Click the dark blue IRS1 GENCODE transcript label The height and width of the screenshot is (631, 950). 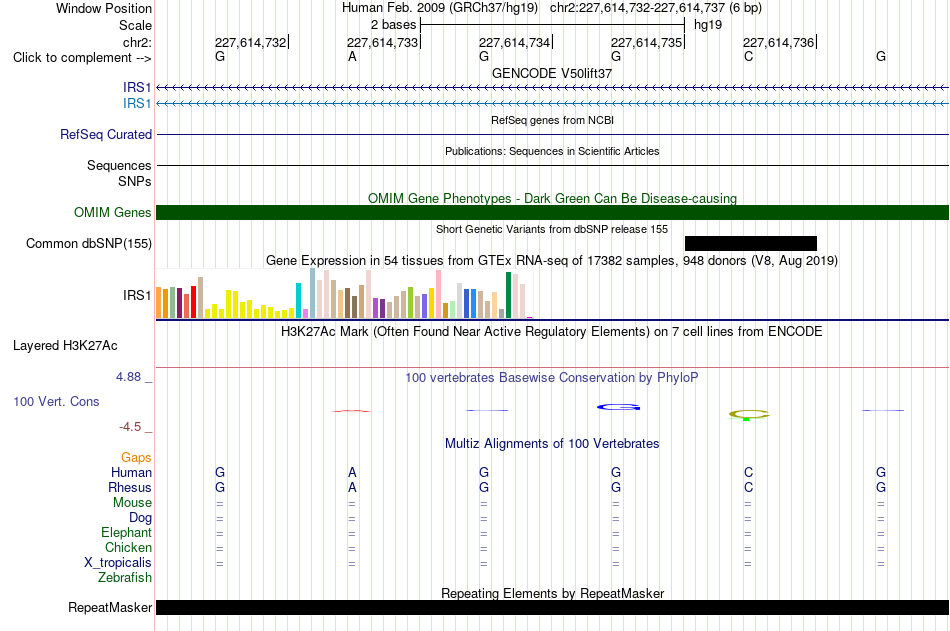(x=137, y=88)
